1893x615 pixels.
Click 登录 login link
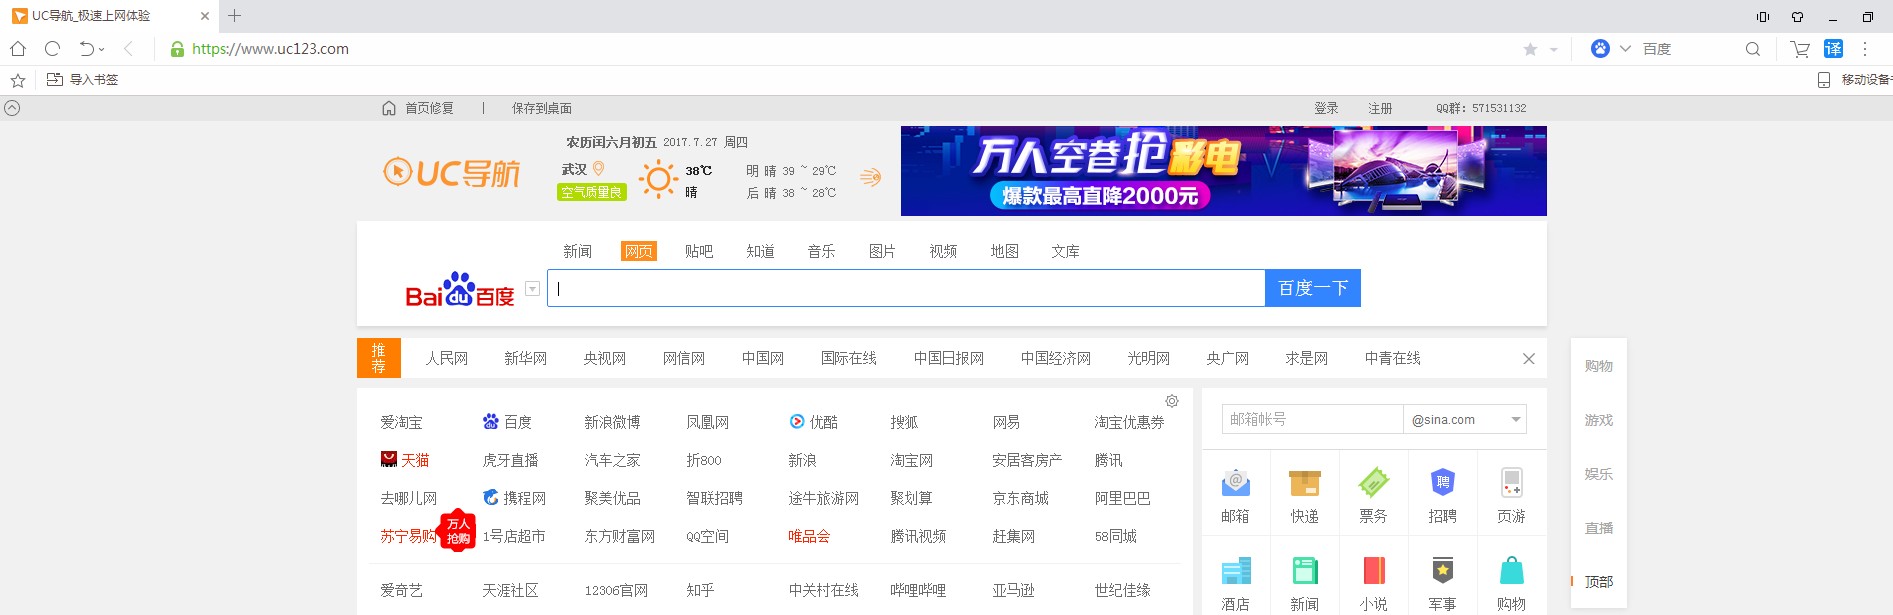tap(1326, 108)
